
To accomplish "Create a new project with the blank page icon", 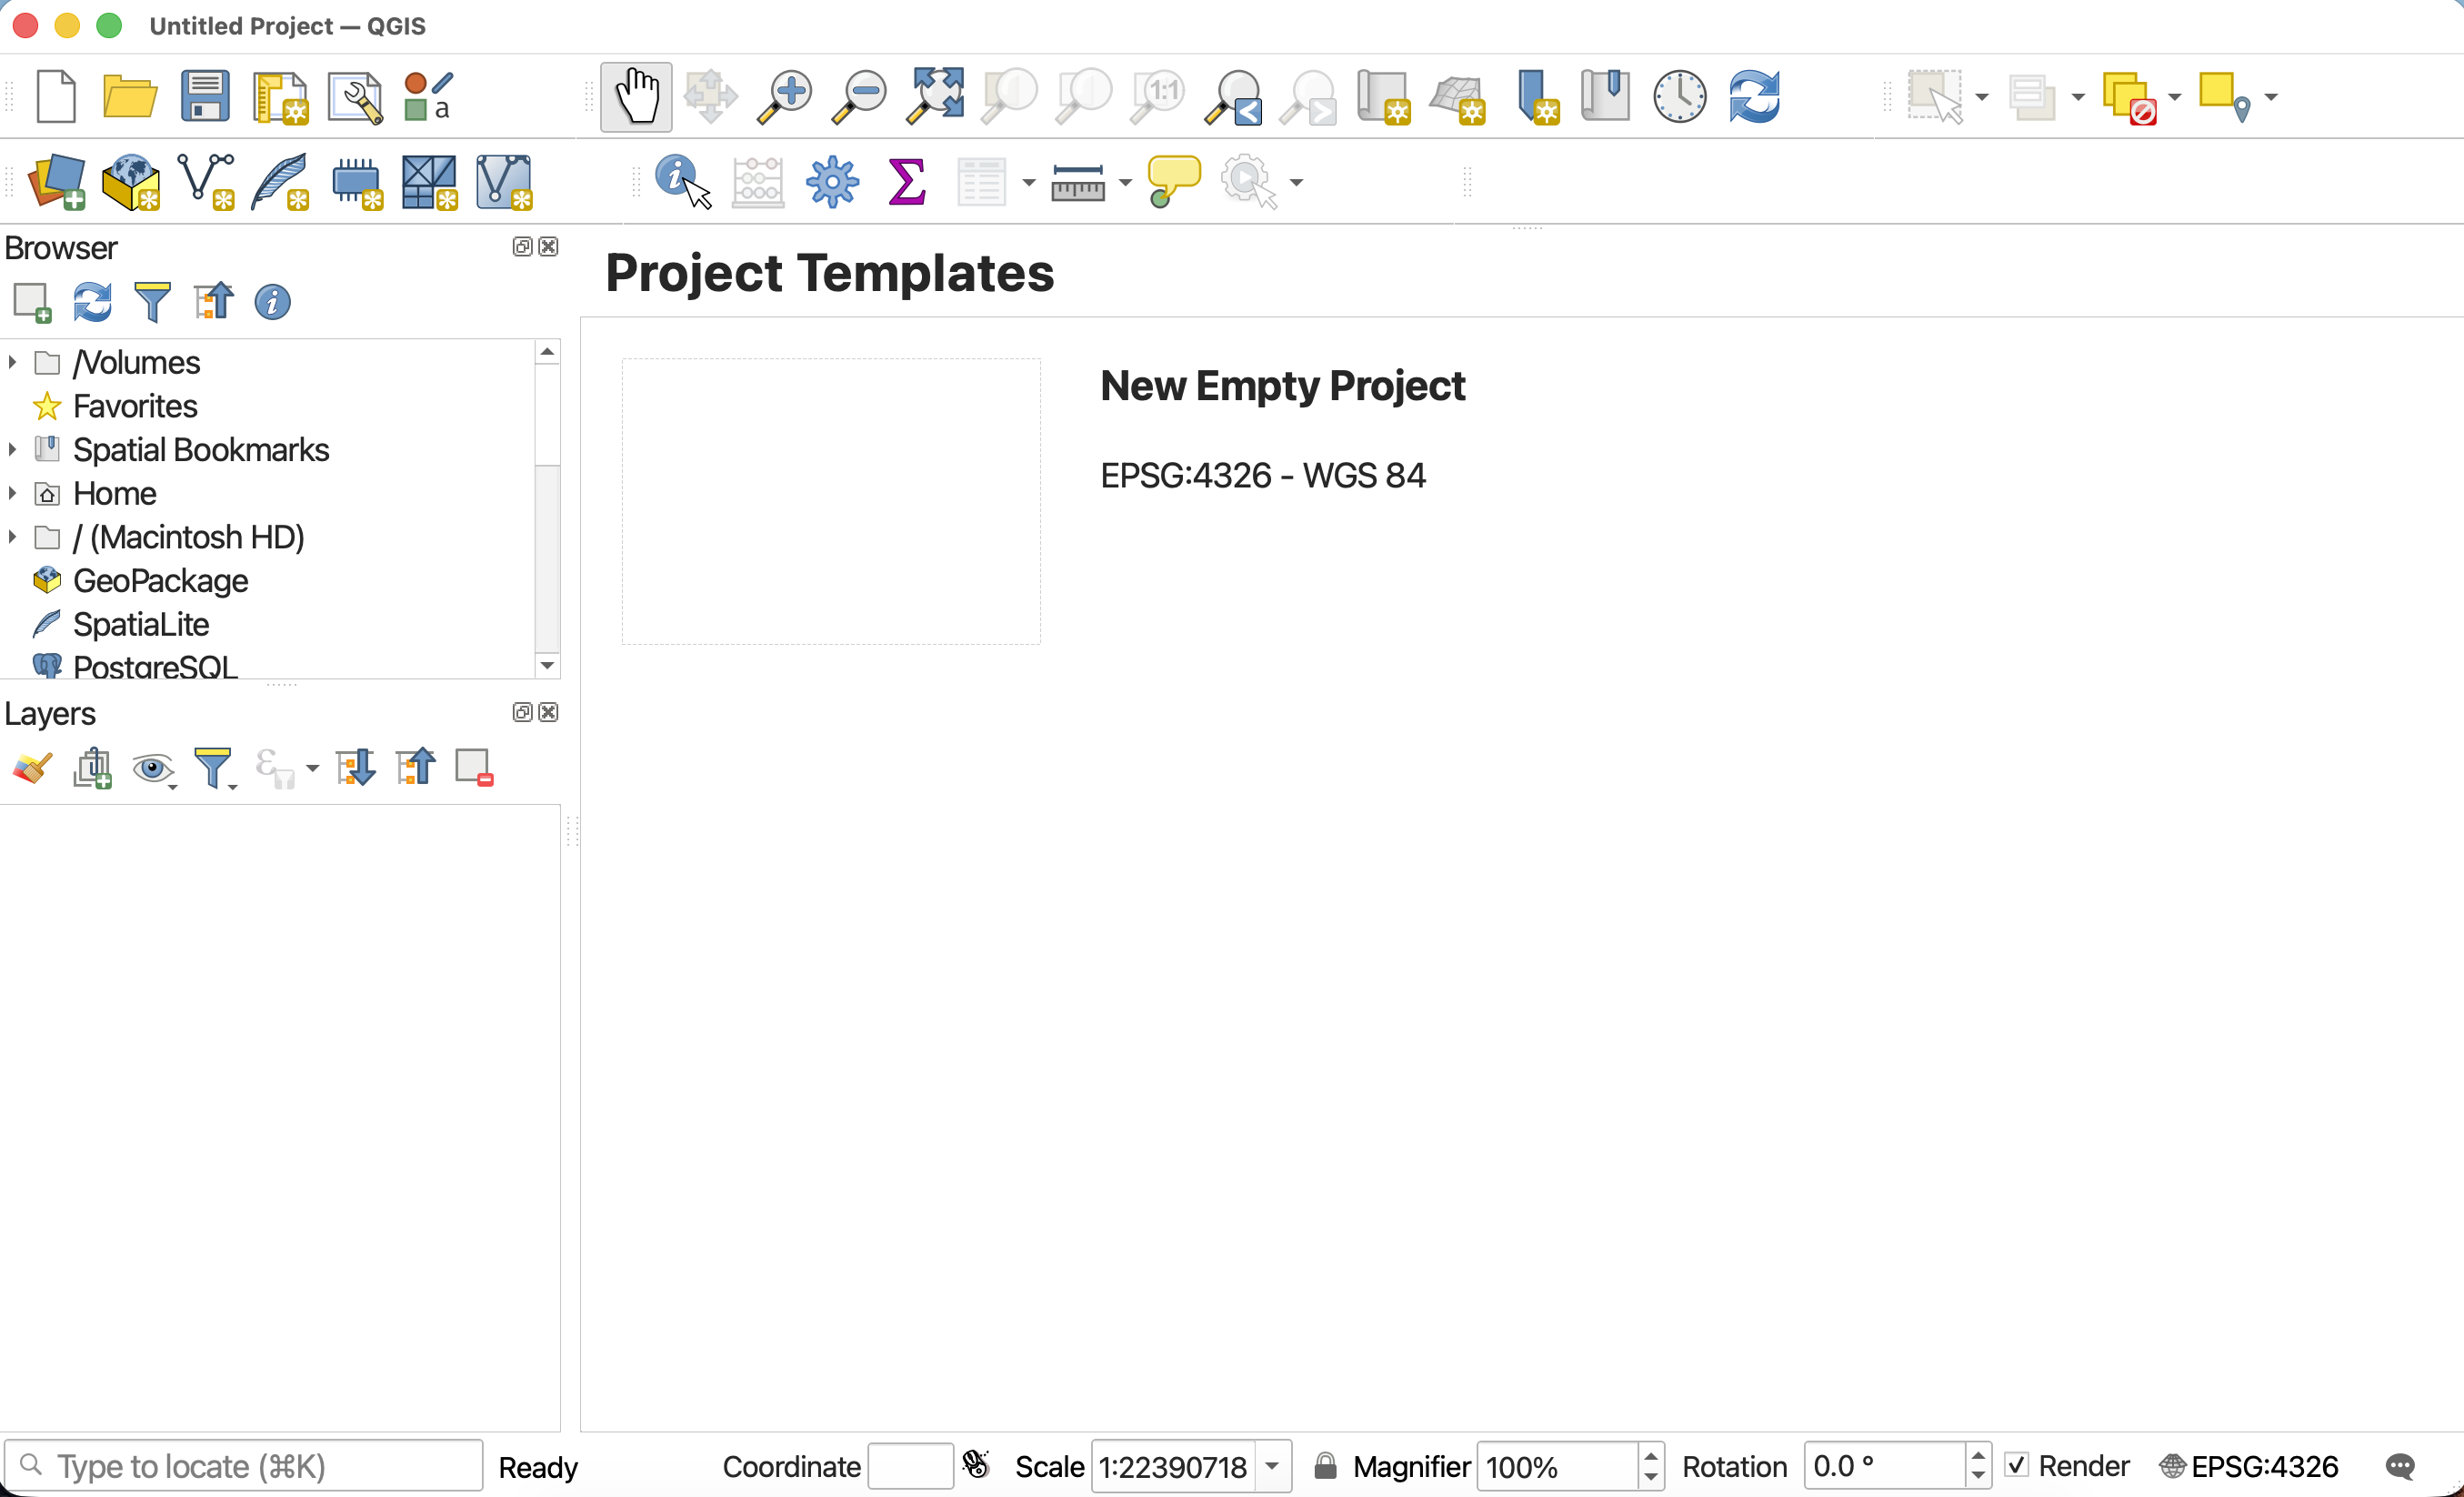I will point(56,97).
